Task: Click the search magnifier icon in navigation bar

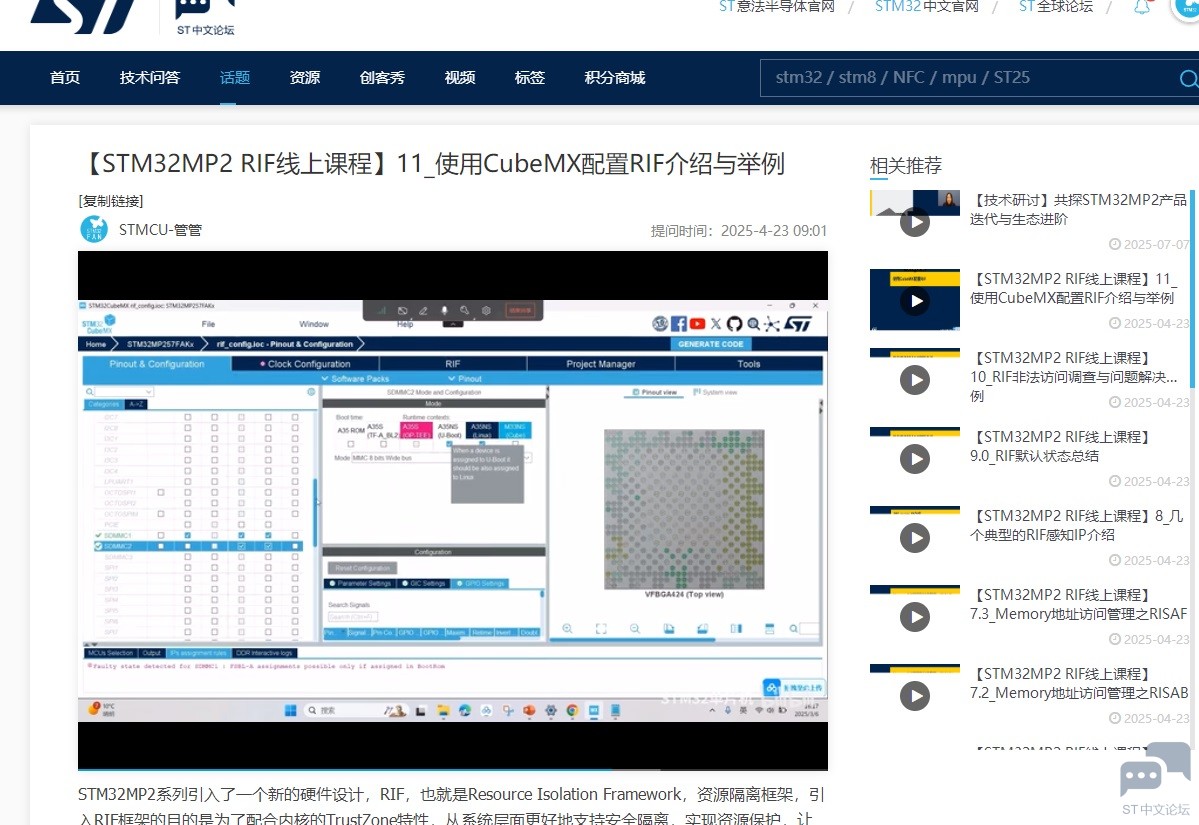Action: [1188, 78]
